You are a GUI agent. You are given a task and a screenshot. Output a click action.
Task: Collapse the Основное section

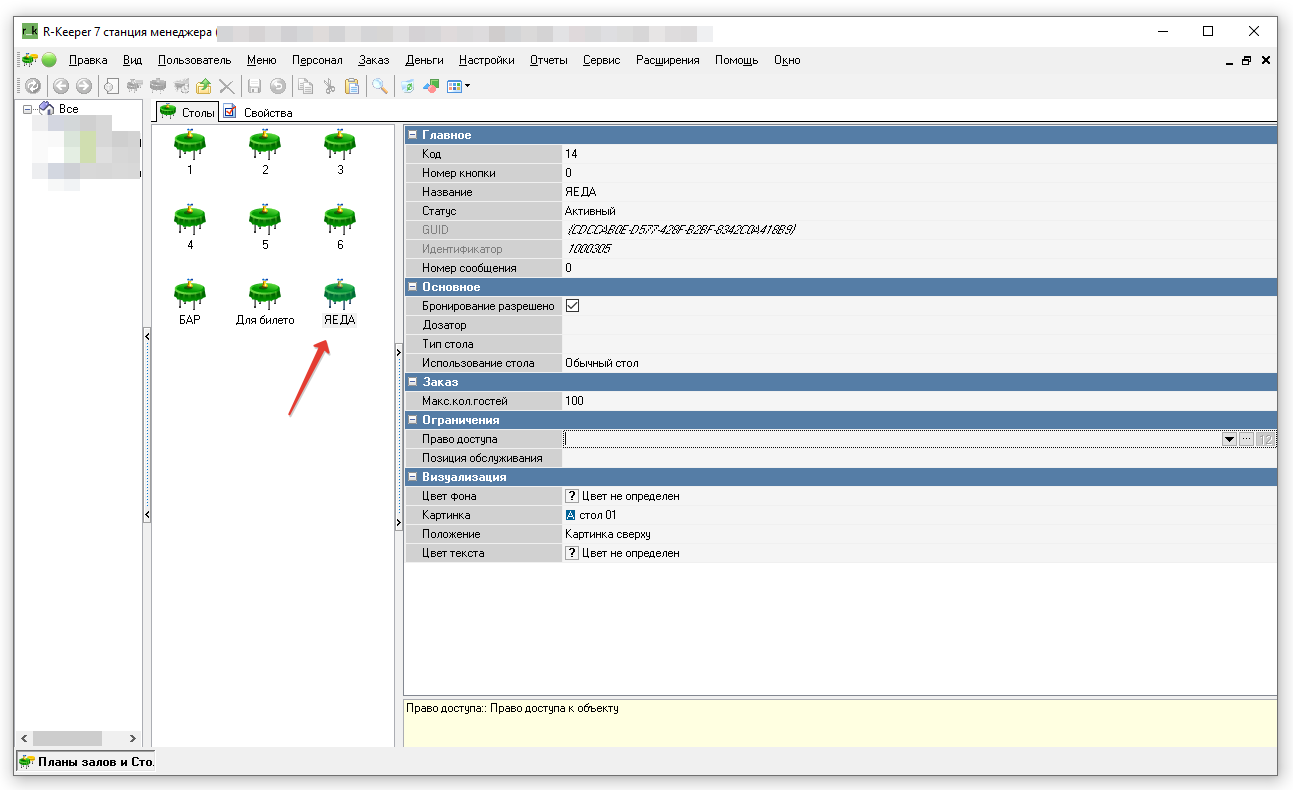(x=413, y=287)
